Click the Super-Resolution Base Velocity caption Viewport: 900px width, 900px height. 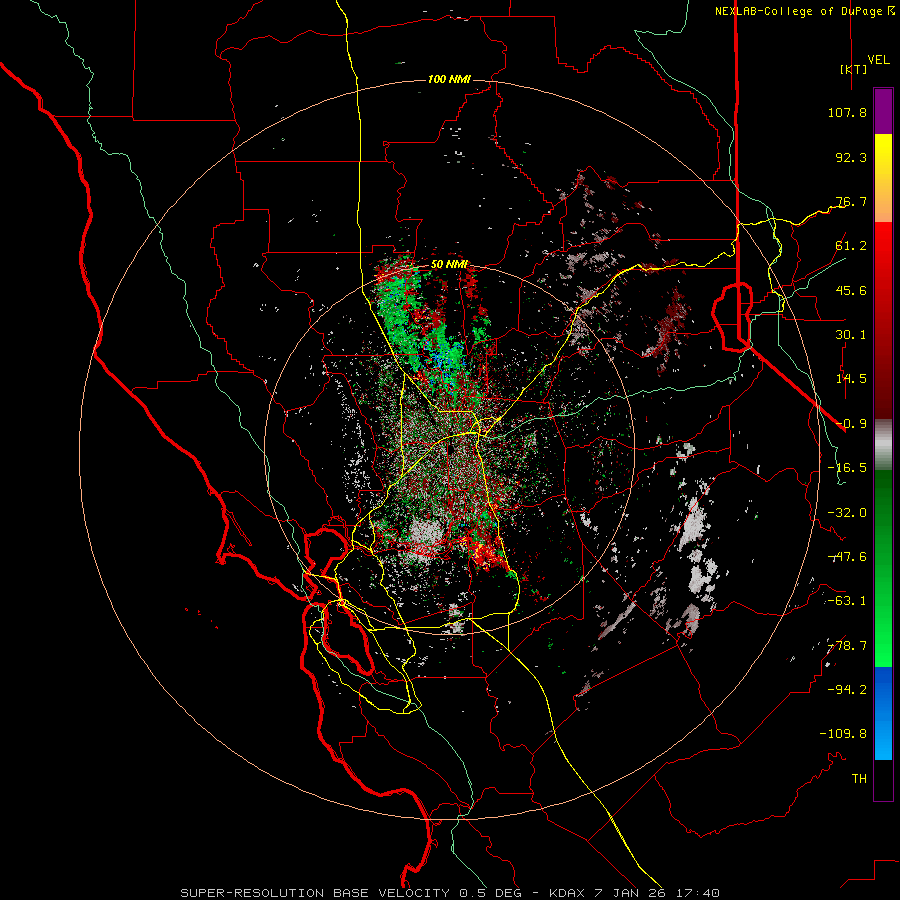450,893
